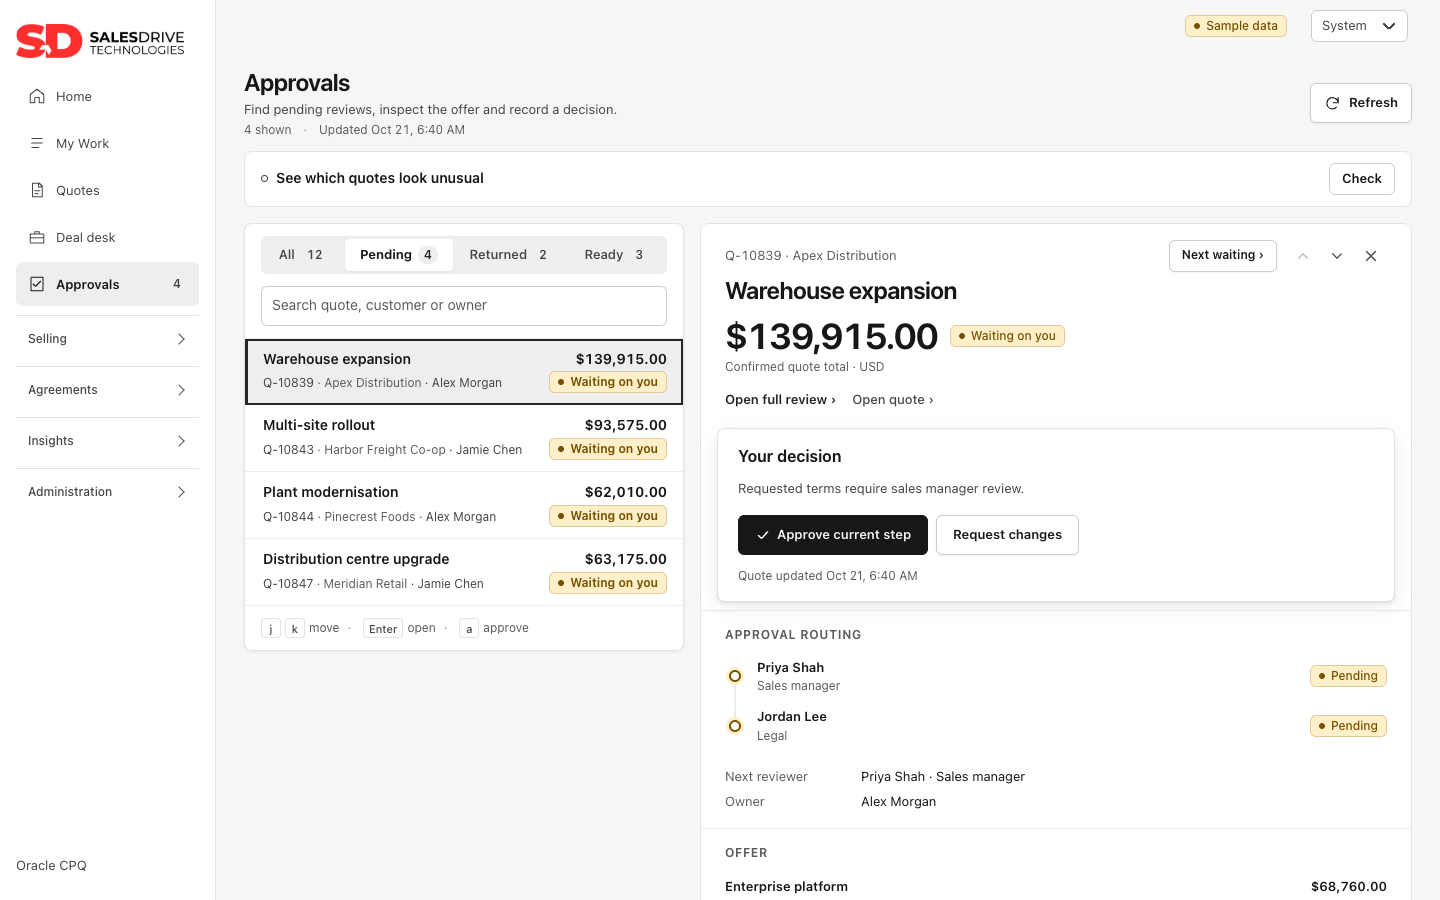Click Waiting on you badge for Distribution centre upgrade
1440x900 pixels.
tap(608, 583)
